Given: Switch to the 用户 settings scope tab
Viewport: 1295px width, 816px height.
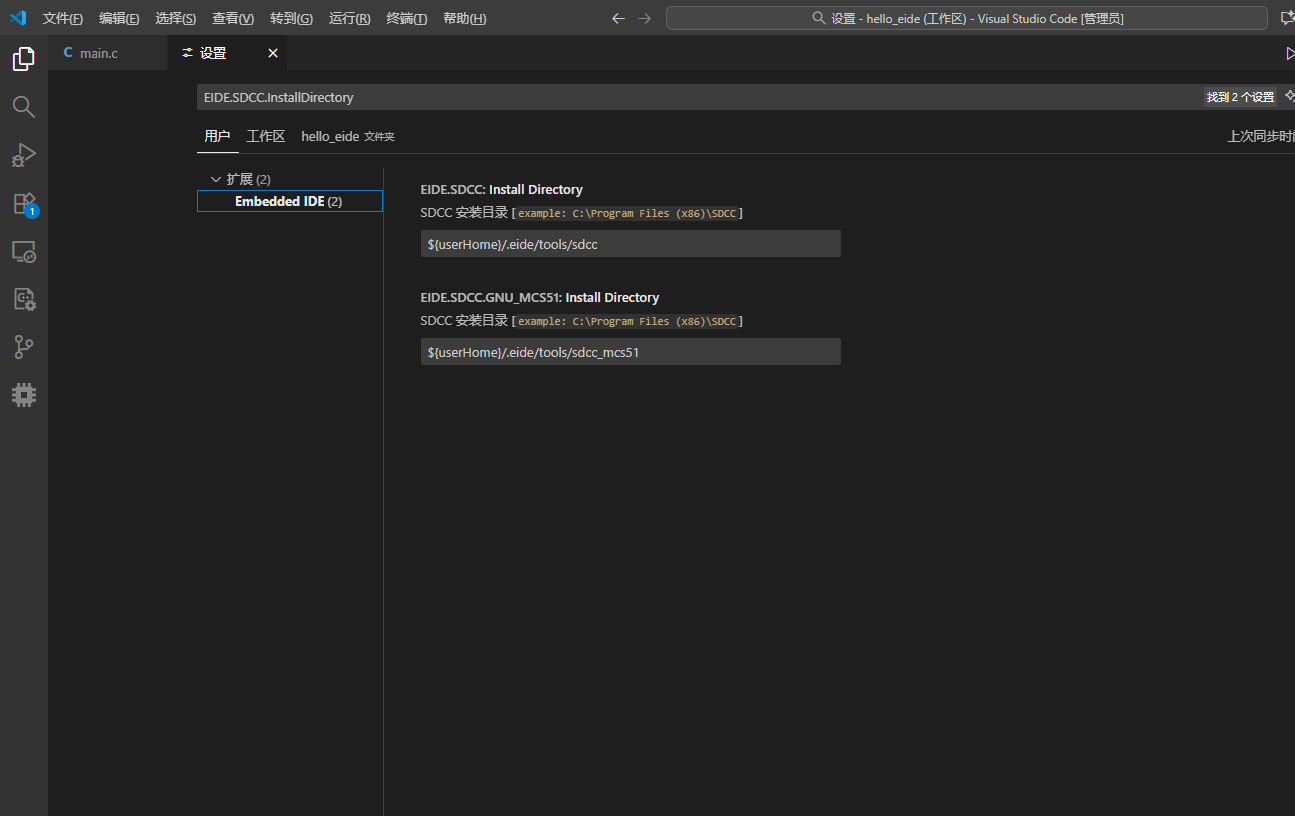Looking at the screenshot, I should (217, 136).
